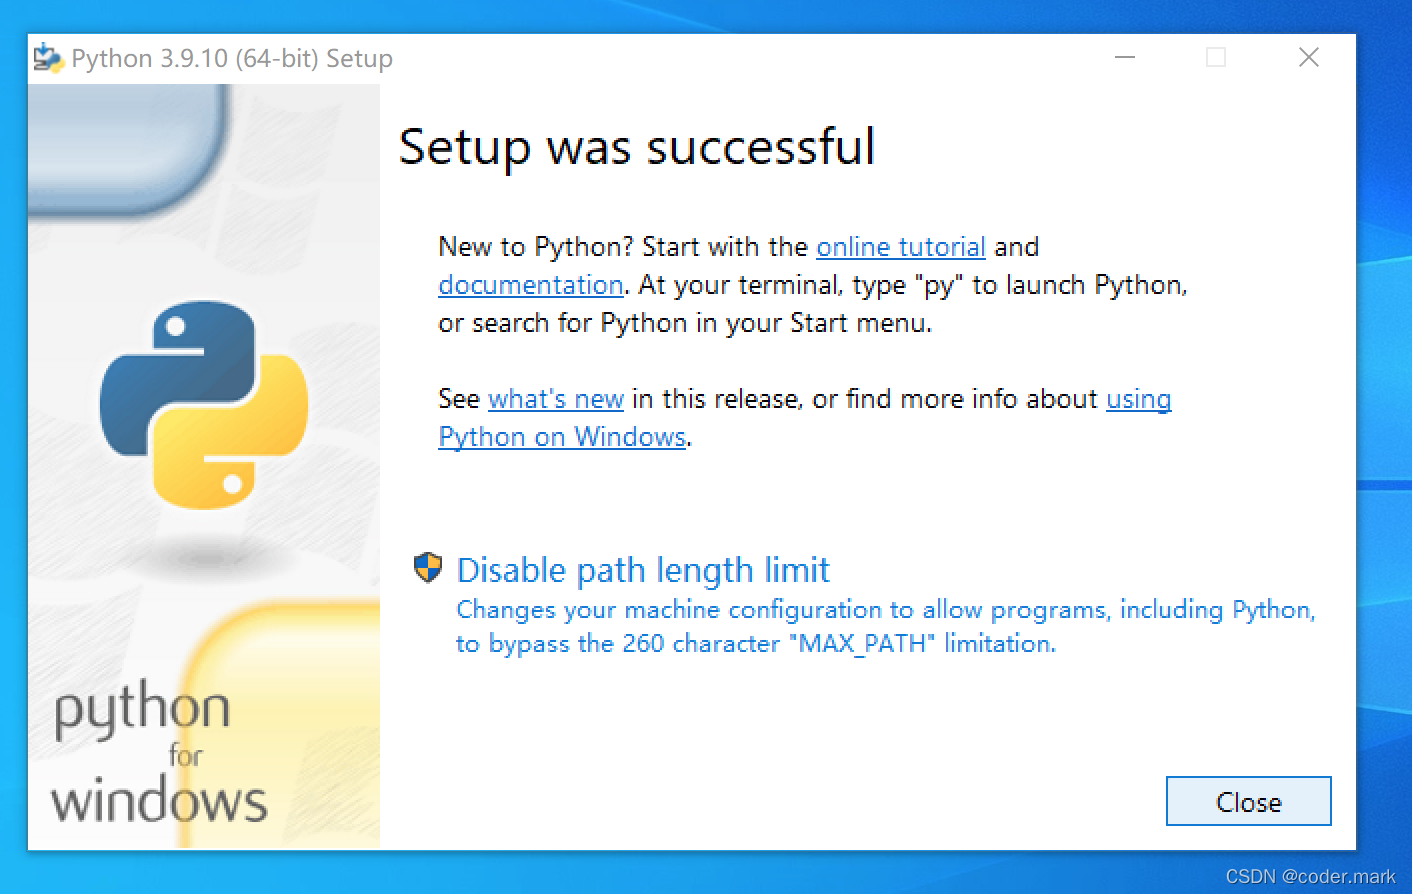Viewport: 1412px width, 894px height.
Task: Click the UAC shield icon
Action: point(428,568)
